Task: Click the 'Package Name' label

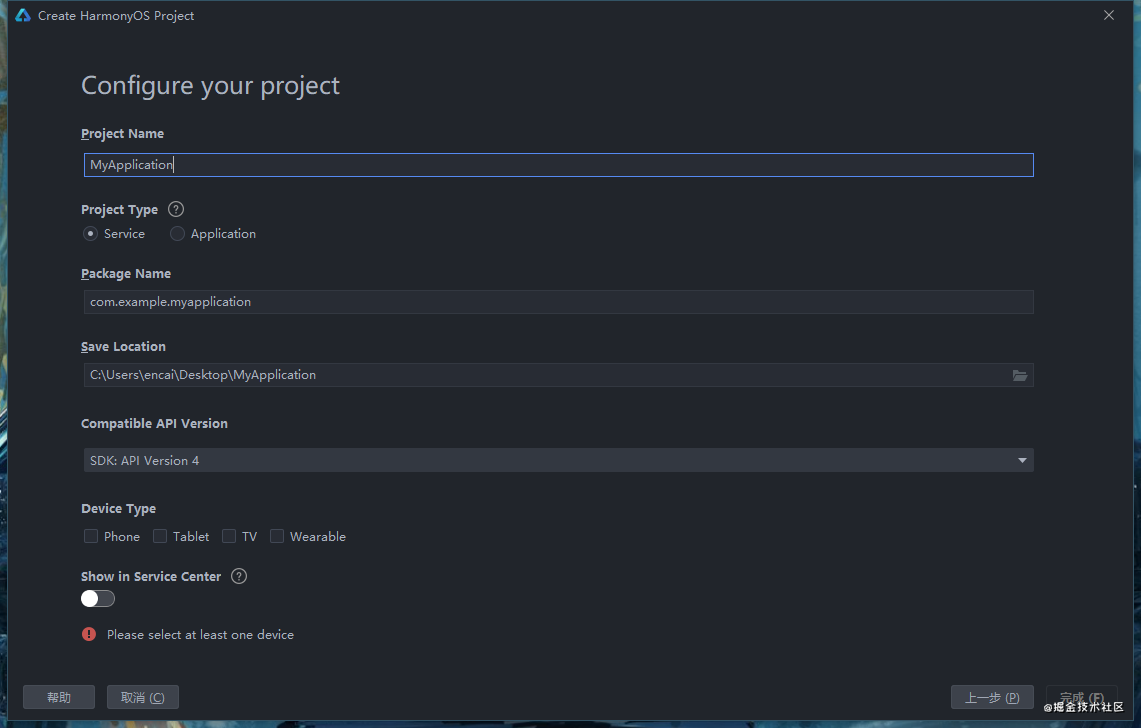Action: coord(126,274)
